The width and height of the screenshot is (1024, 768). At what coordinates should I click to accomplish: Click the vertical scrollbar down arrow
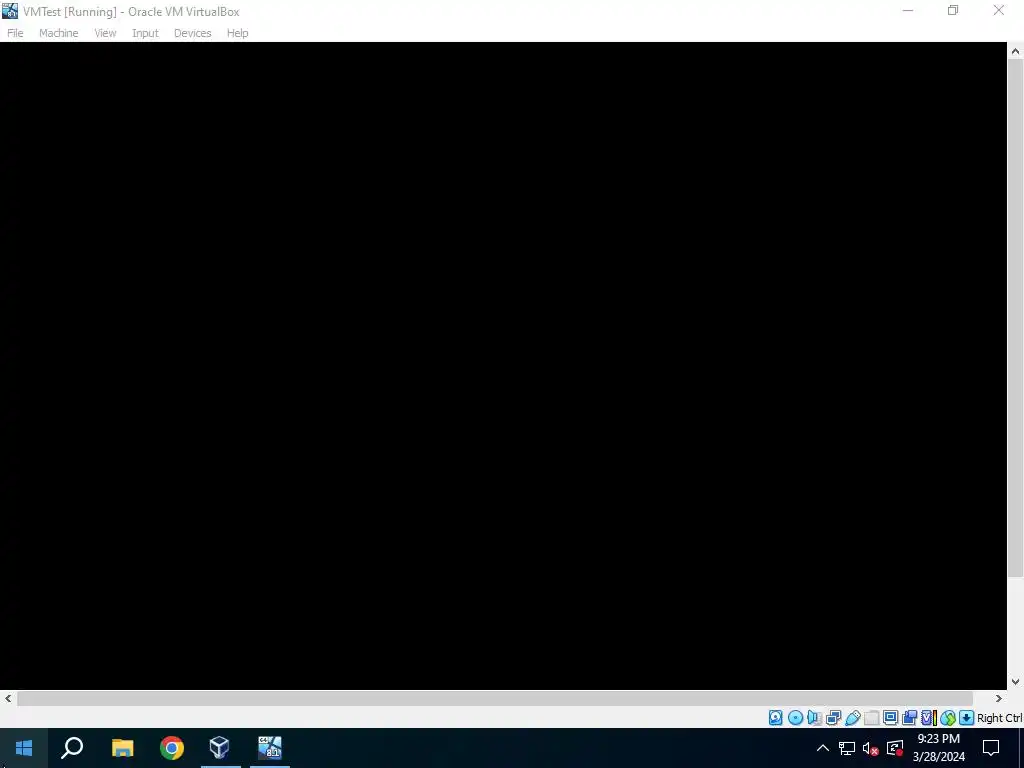click(1015, 682)
